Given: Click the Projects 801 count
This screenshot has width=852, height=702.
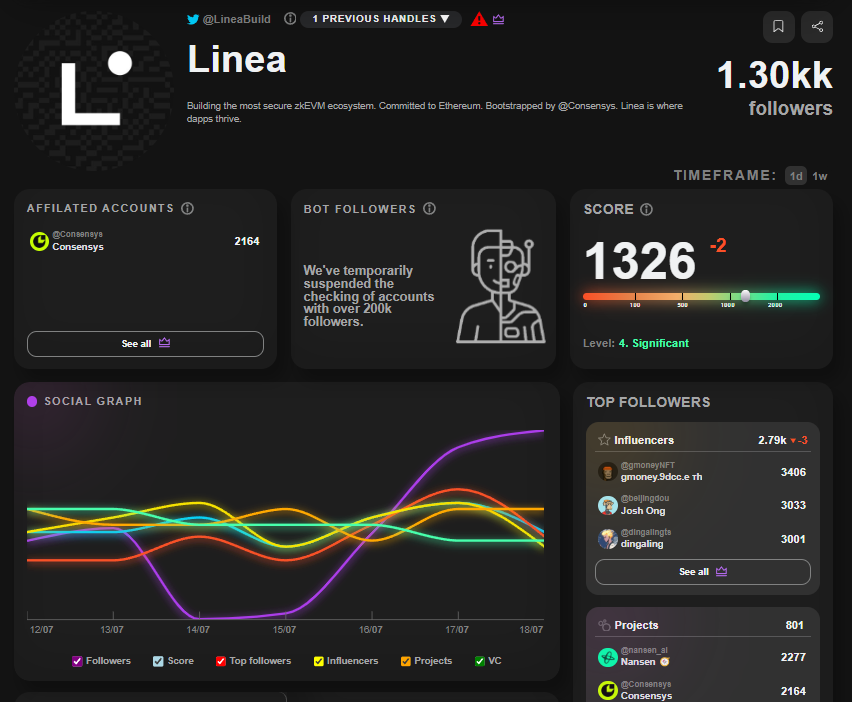Looking at the screenshot, I should 794,625.
